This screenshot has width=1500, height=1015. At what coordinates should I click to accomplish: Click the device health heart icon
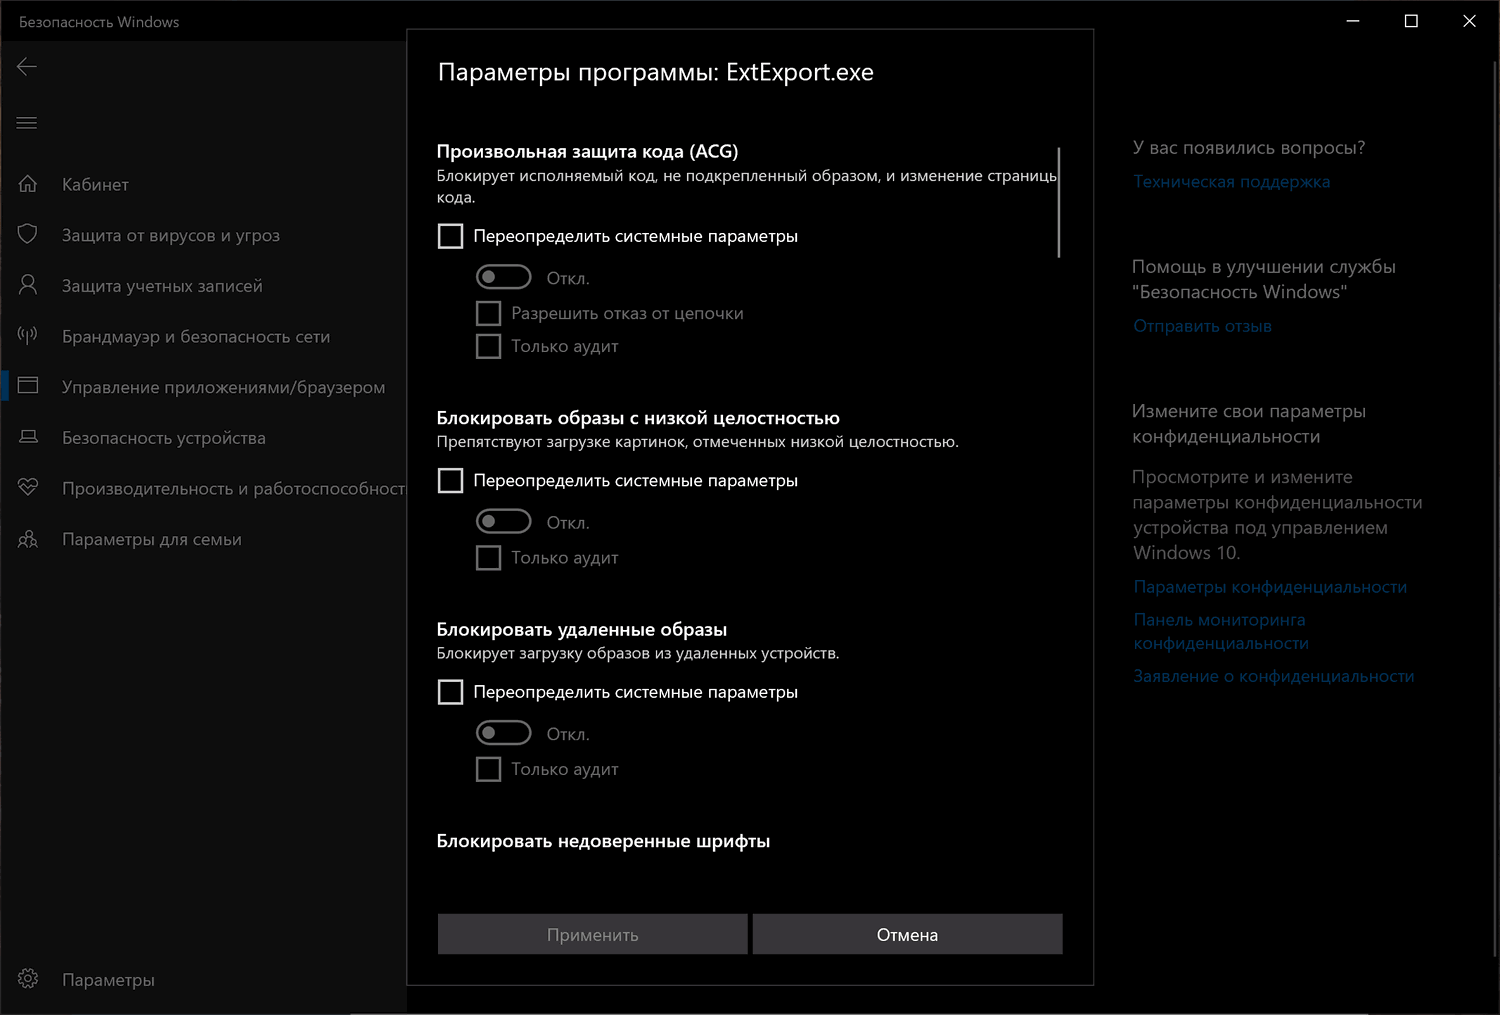click(x=28, y=488)
